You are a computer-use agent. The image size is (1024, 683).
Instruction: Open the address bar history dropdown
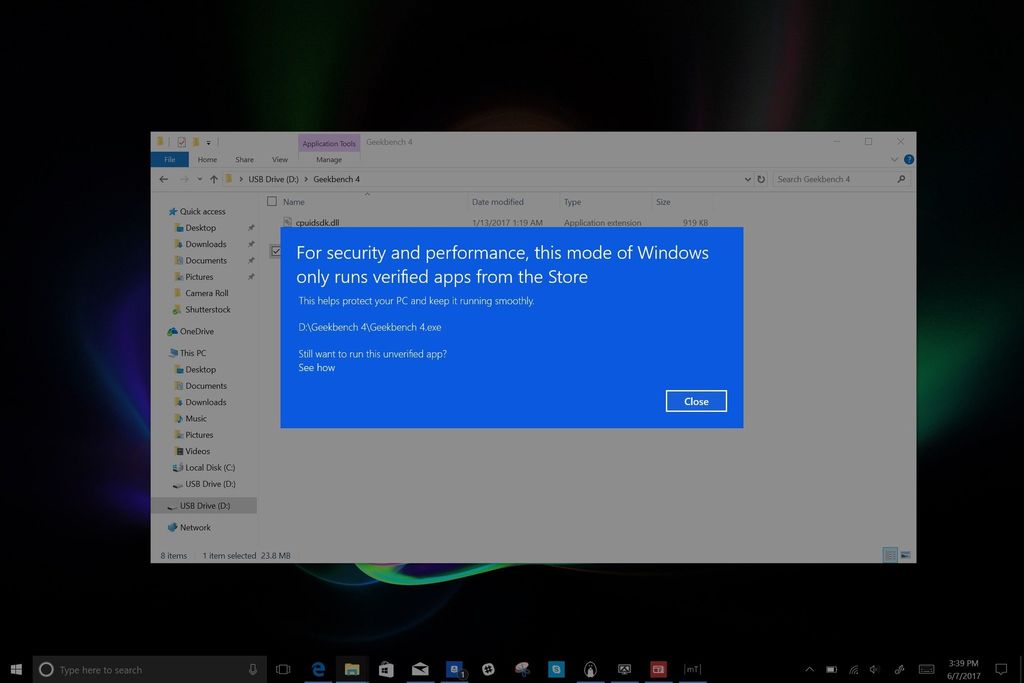pyautogui.click(x=747, y=179)
